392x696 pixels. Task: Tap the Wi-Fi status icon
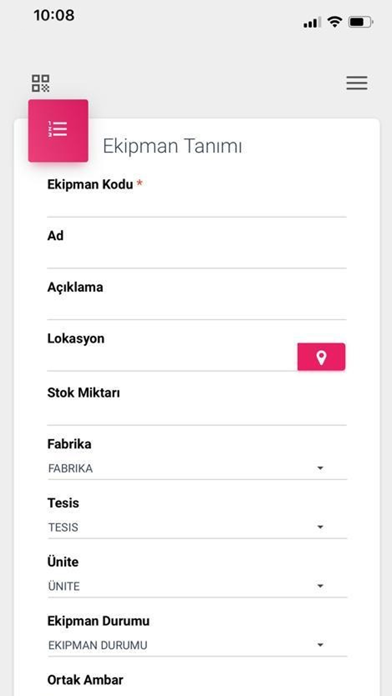pos(335,22)
